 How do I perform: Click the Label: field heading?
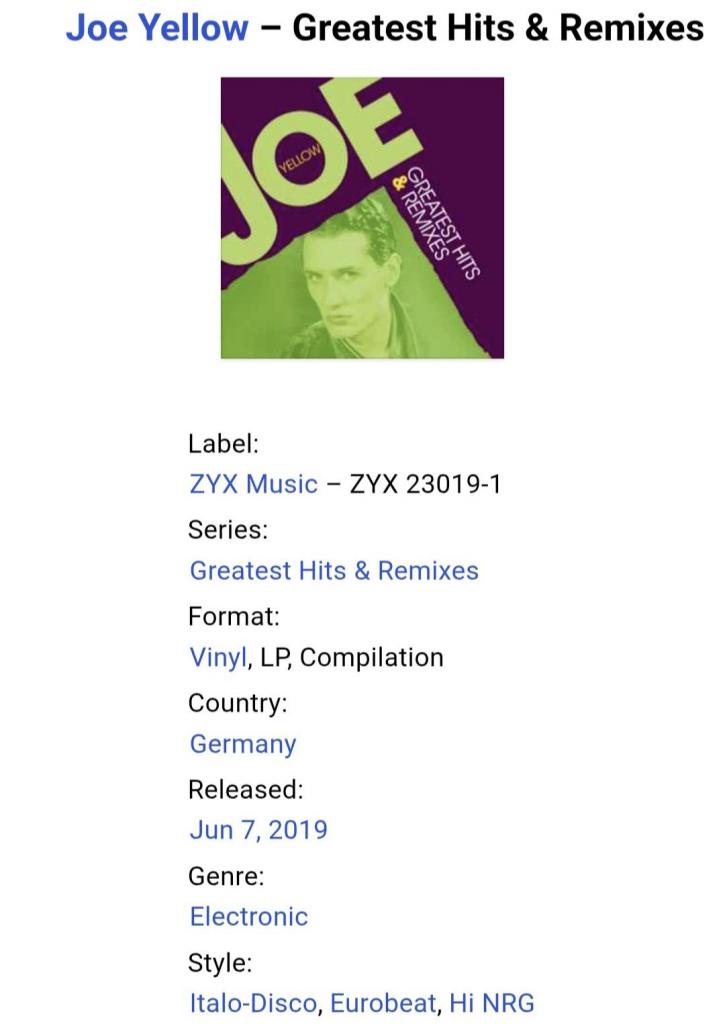pos(223,443)
